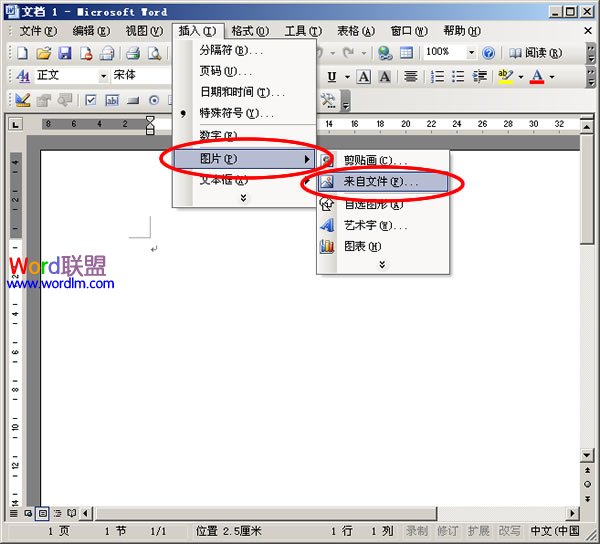Choose 日期和时间(T)... menu entry
This screenshot has height=544, width=600.
[245, 92]
